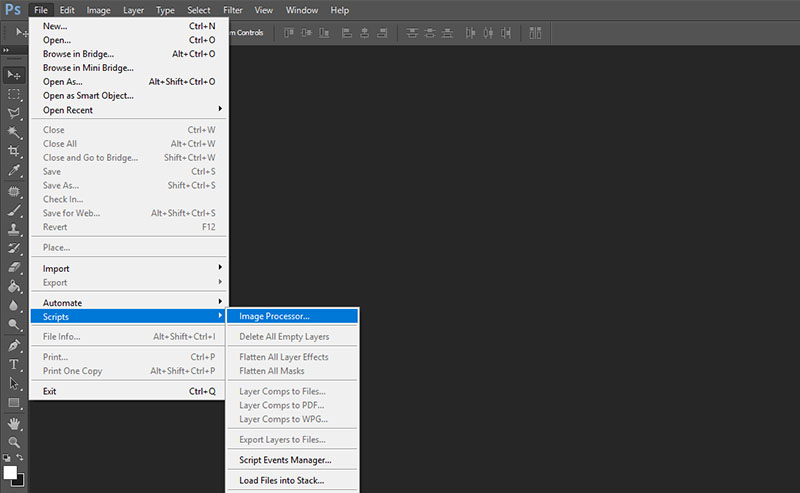
Task: Choose Load Files into Stack script
Action: pos(284,481)
